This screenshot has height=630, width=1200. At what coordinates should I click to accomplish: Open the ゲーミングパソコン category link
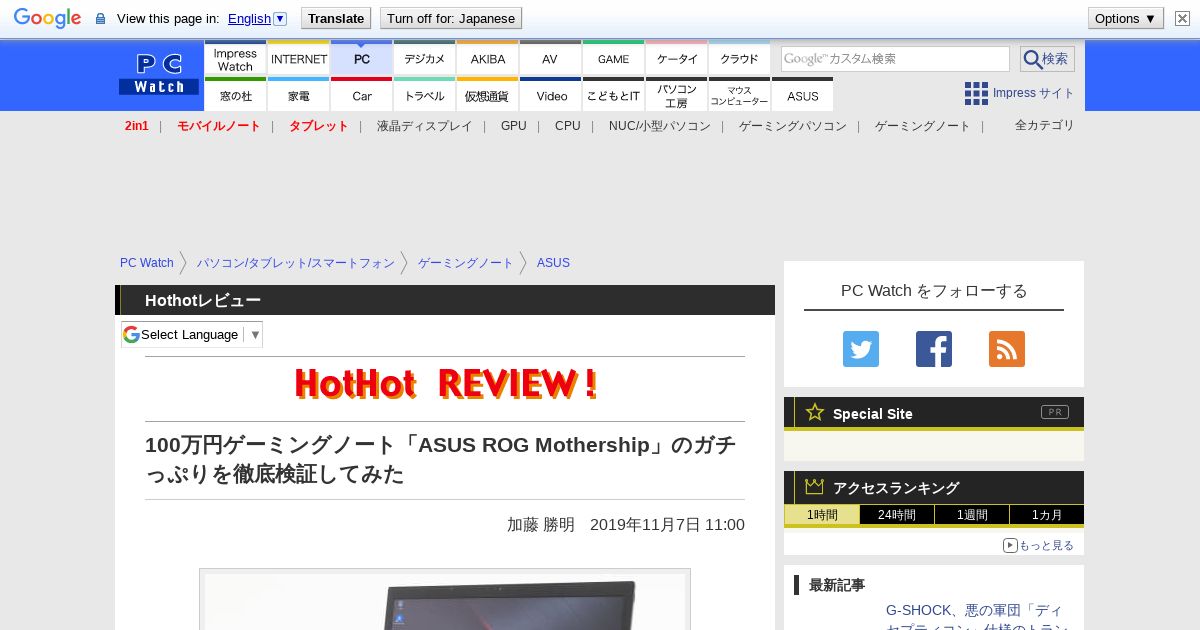click(x=793, y=126)
